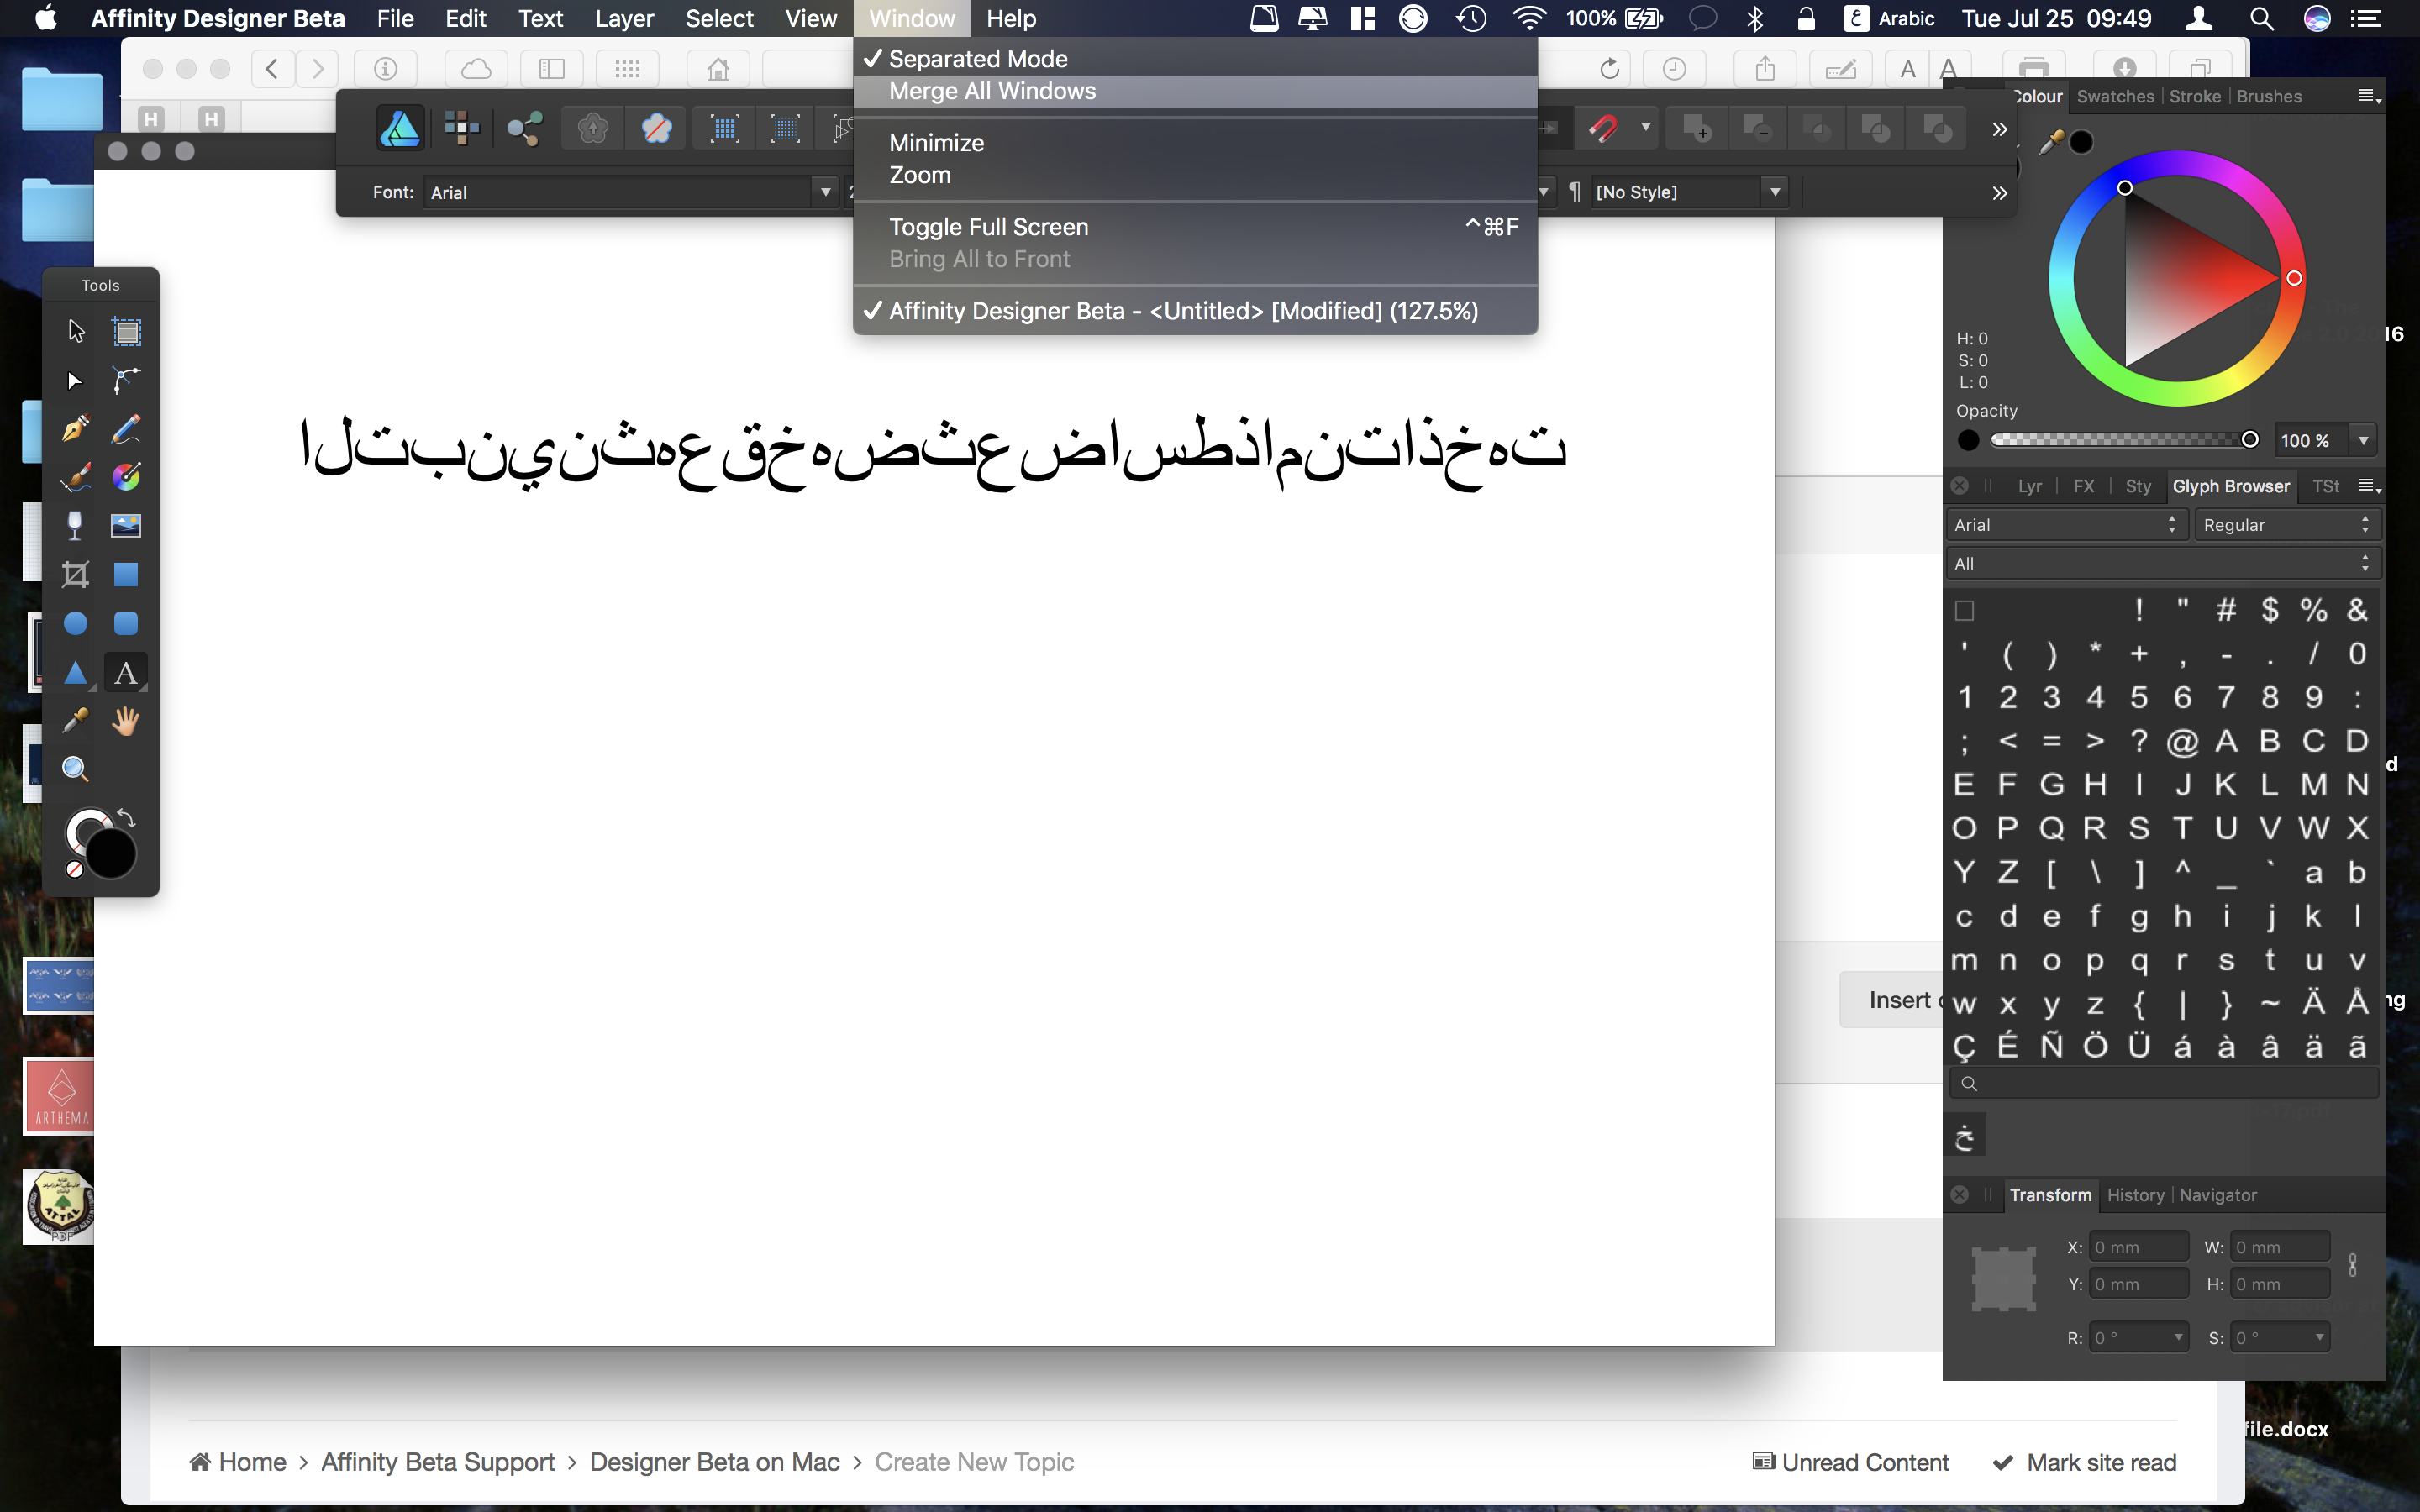Image resolution: width=2420 pixels, height=1512 pixels.
Task: Click the opacity slider handle
Action: 2249,439
